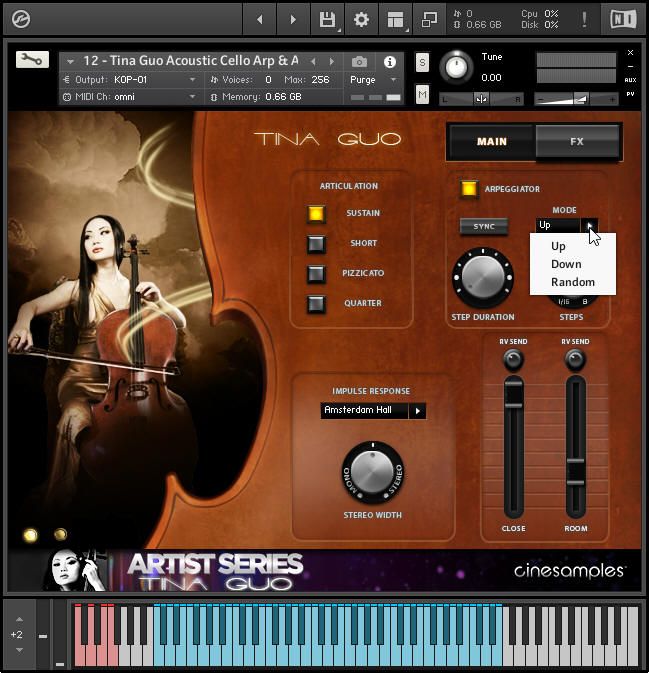Screen dimensions: 649x673
Task: Remove instrument with X icon
Action: pyautogui.click(x=630, y=52)
